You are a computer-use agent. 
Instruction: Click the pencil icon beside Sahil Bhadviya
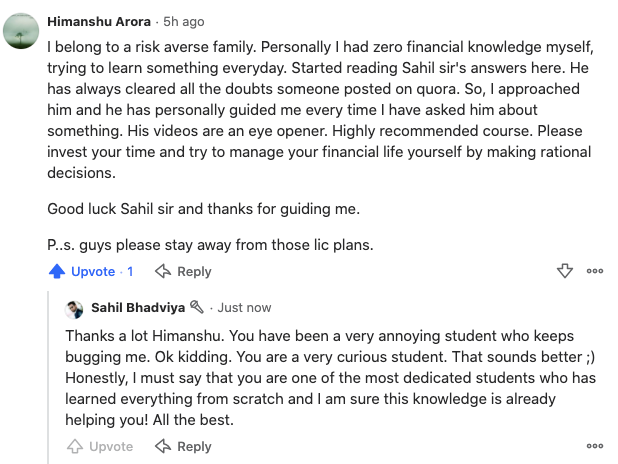pyautogui.click(x=197, y=307)
